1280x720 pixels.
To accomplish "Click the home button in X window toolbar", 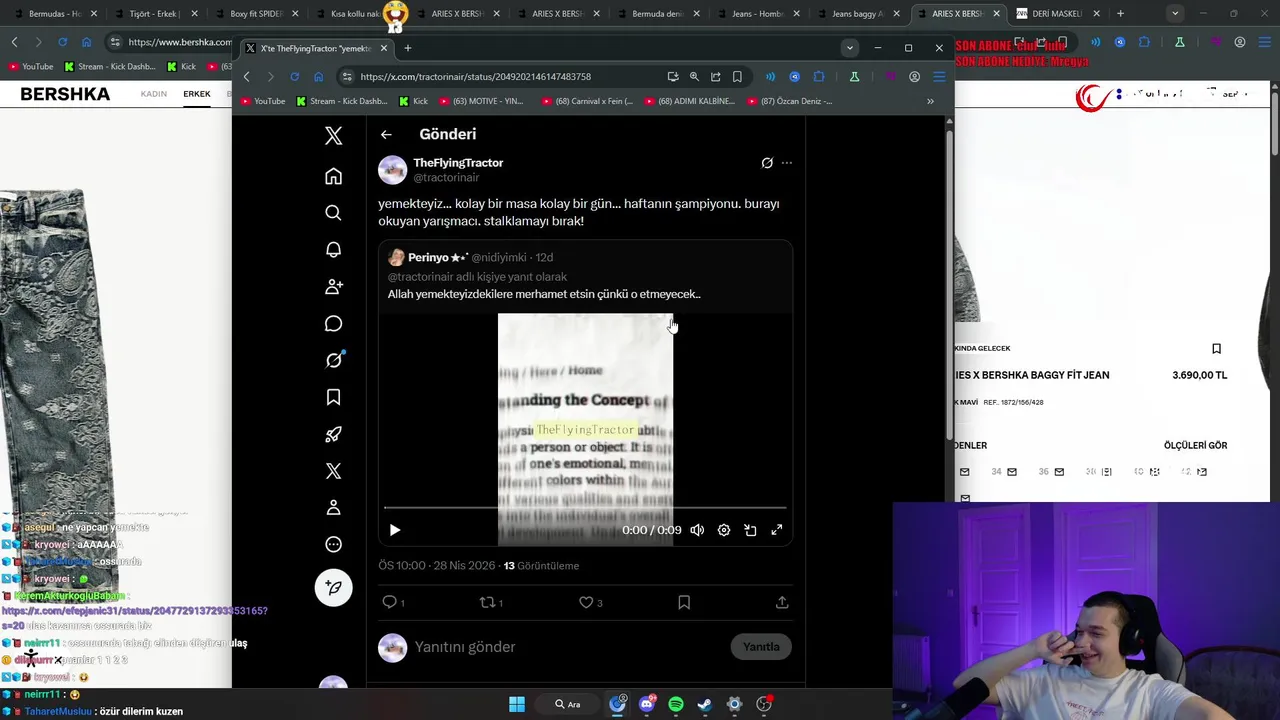I will point(318,77).
